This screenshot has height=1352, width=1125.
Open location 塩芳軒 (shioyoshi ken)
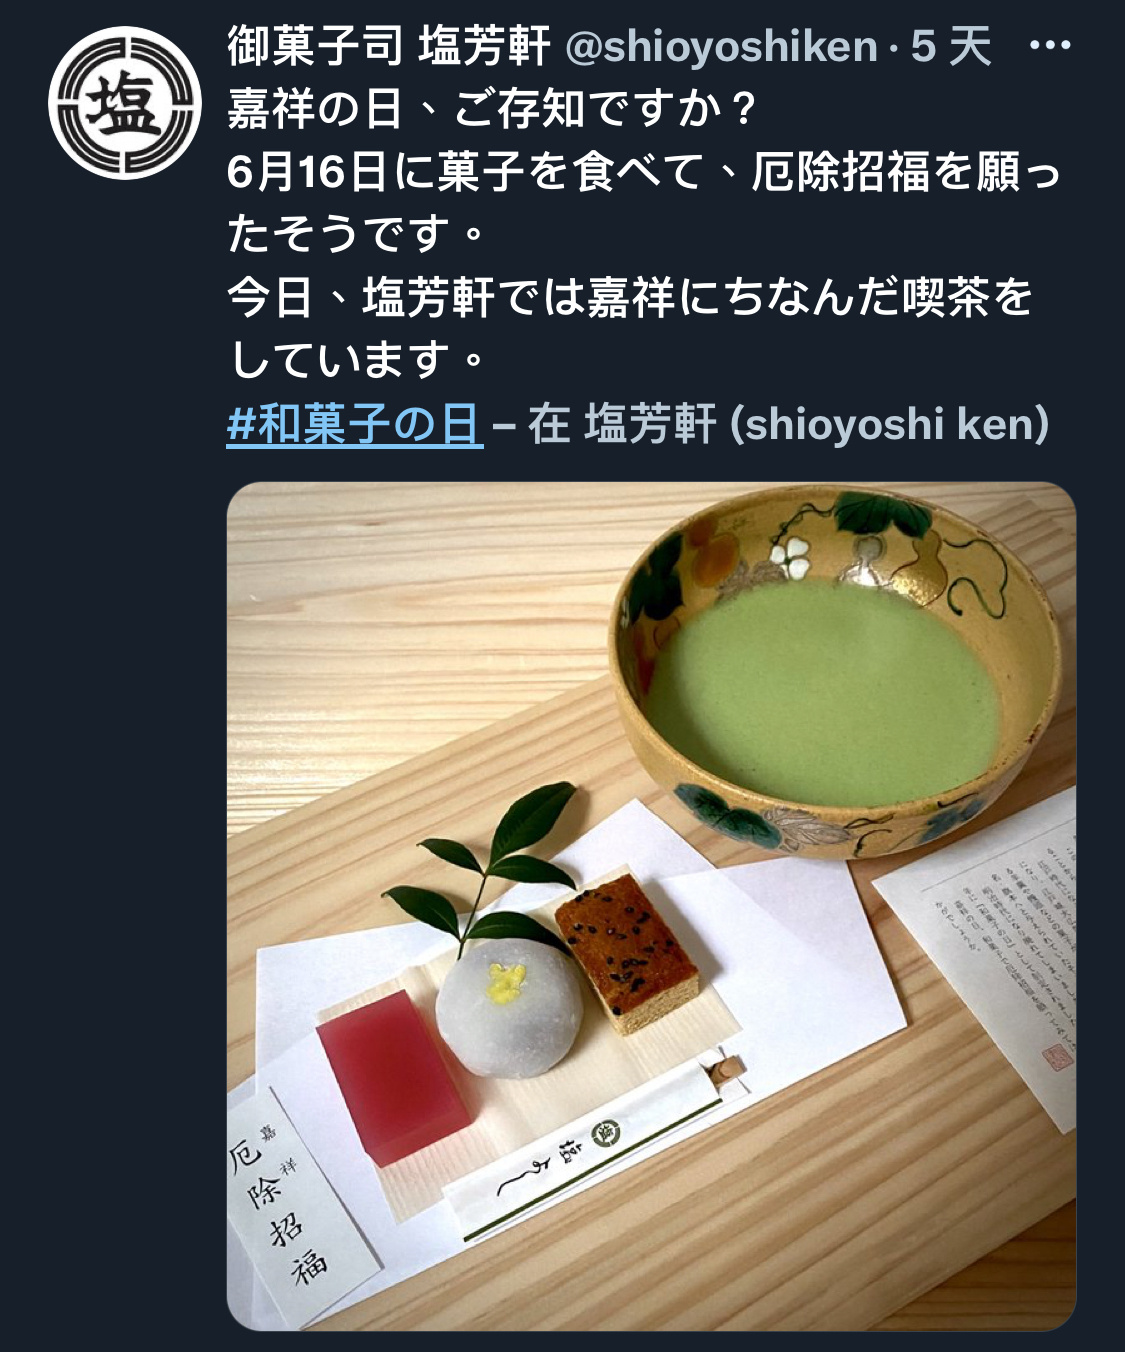tap(816, 424)
